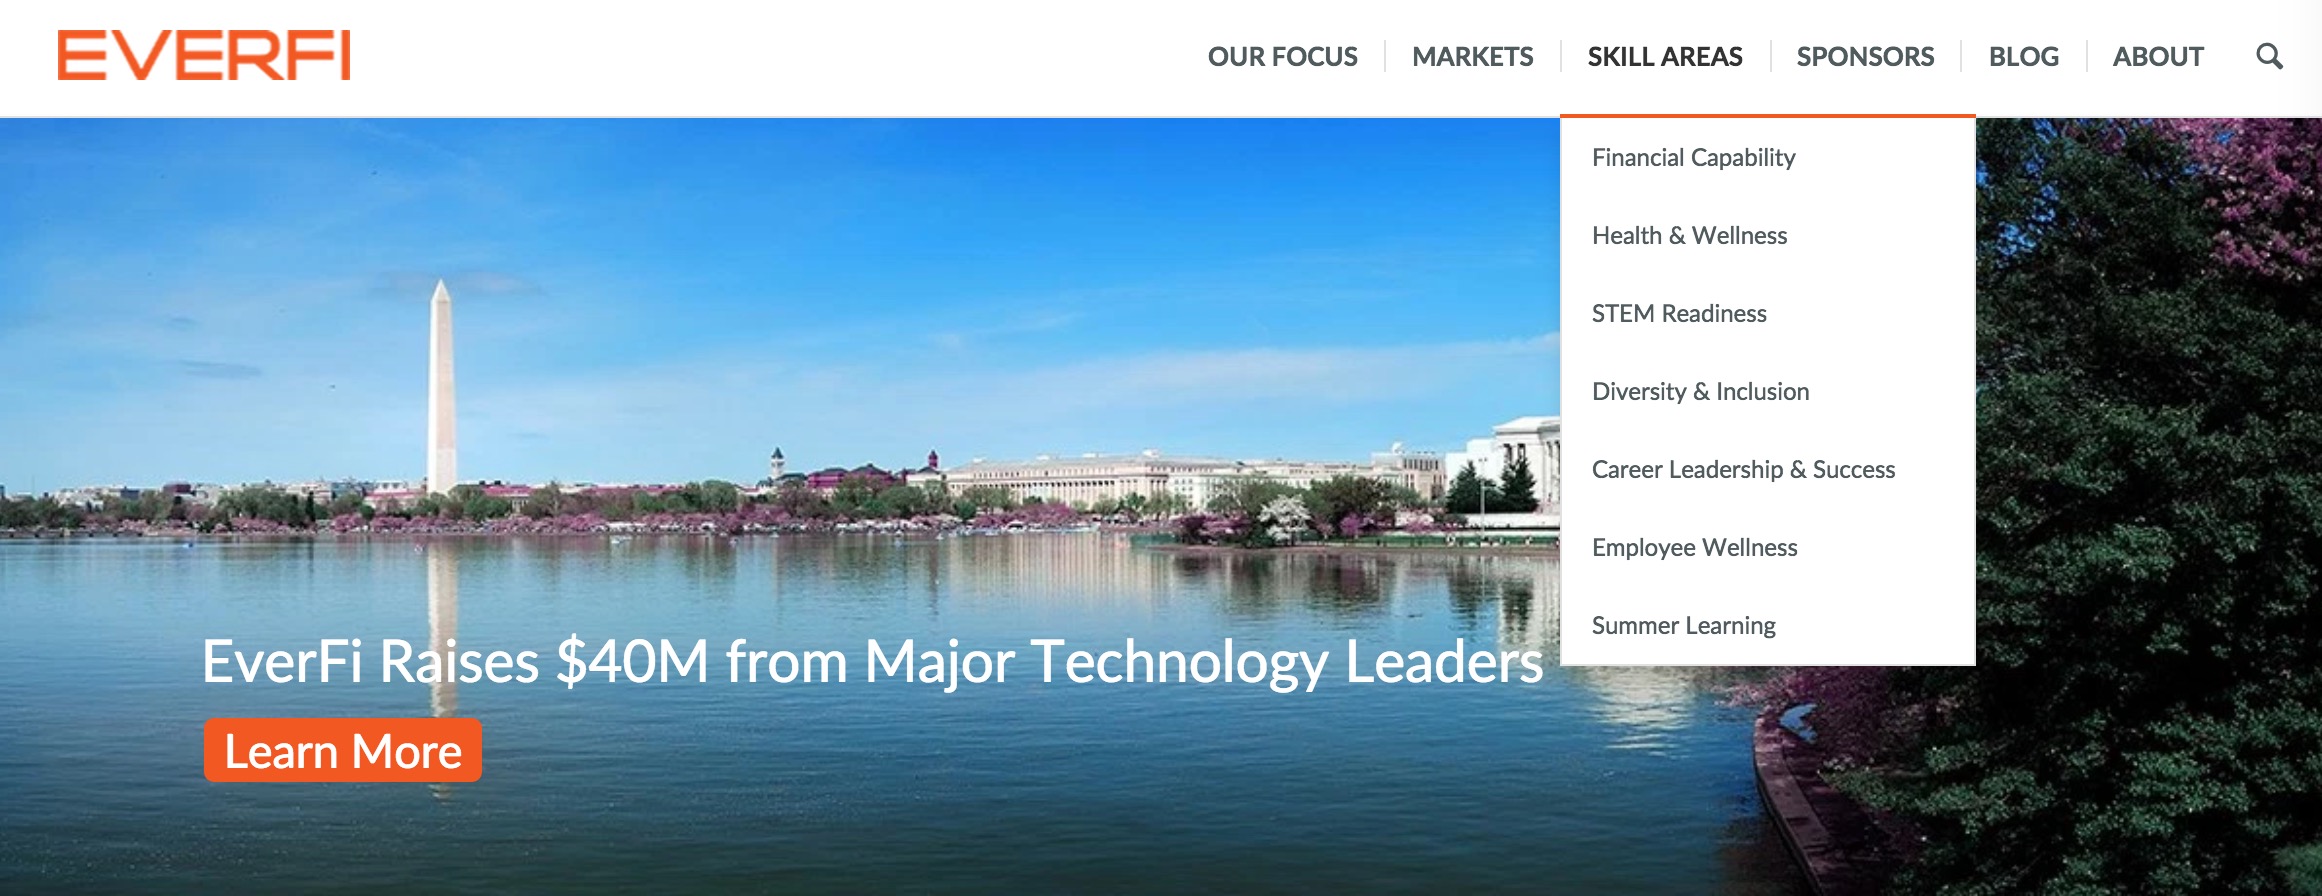Screen dimensions: 2322x896
Task: Open the Sponsors nav item
Action: click(x=1865, y=57)
